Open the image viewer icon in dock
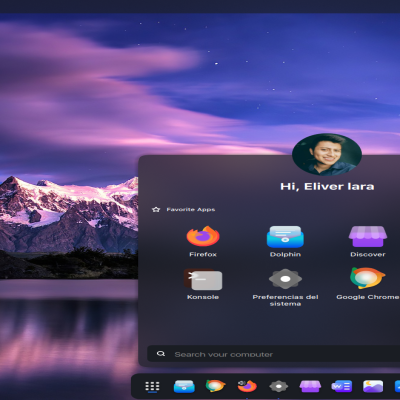This screenshot has height=400, width=400. tap(373, 386)
